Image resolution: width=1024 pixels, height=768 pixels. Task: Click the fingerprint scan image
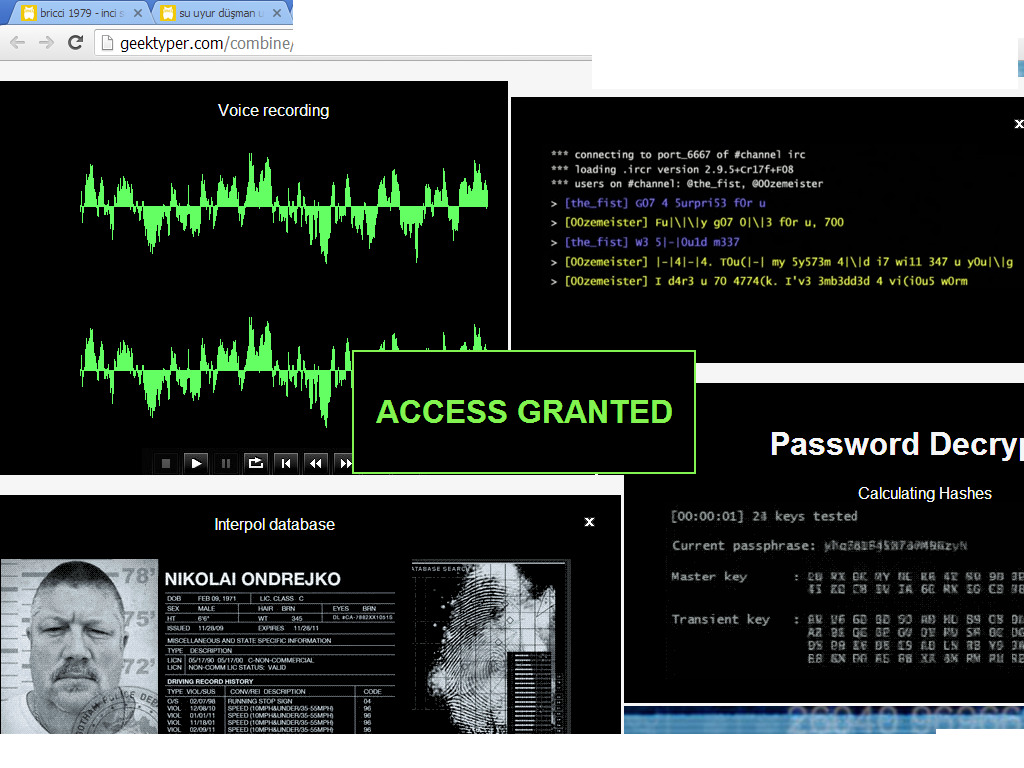[491, 647]
